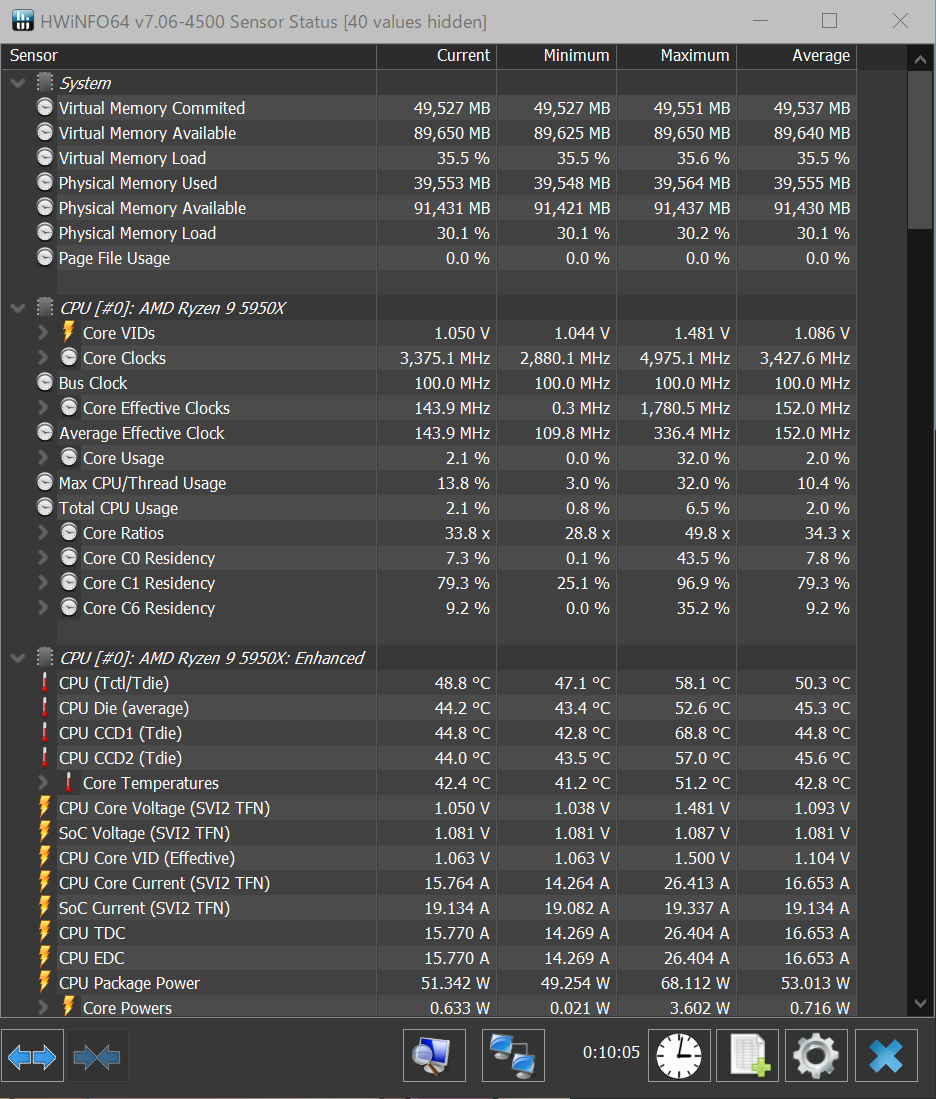Open the sensor search monitor icon
The image size is (936, 1099).
(x=434, y=1056)
